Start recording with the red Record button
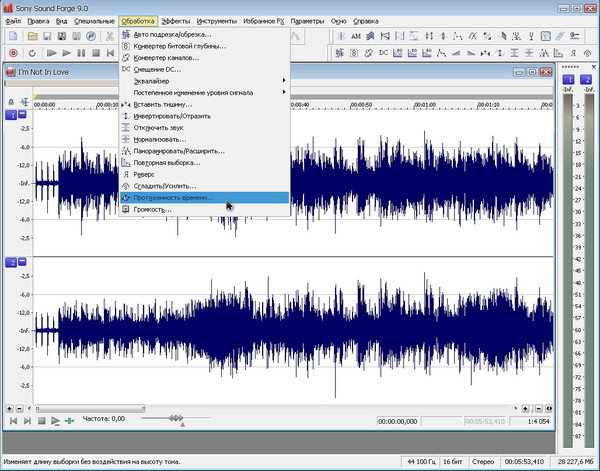Screen dimensions: 600x471 [x=13, y=53]
